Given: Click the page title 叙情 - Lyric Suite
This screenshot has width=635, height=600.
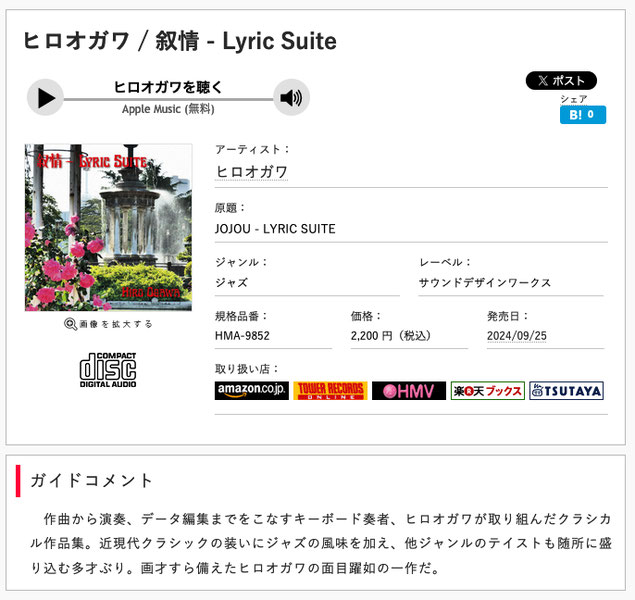Looking at the screenshot, I should (x=246, y=41).
